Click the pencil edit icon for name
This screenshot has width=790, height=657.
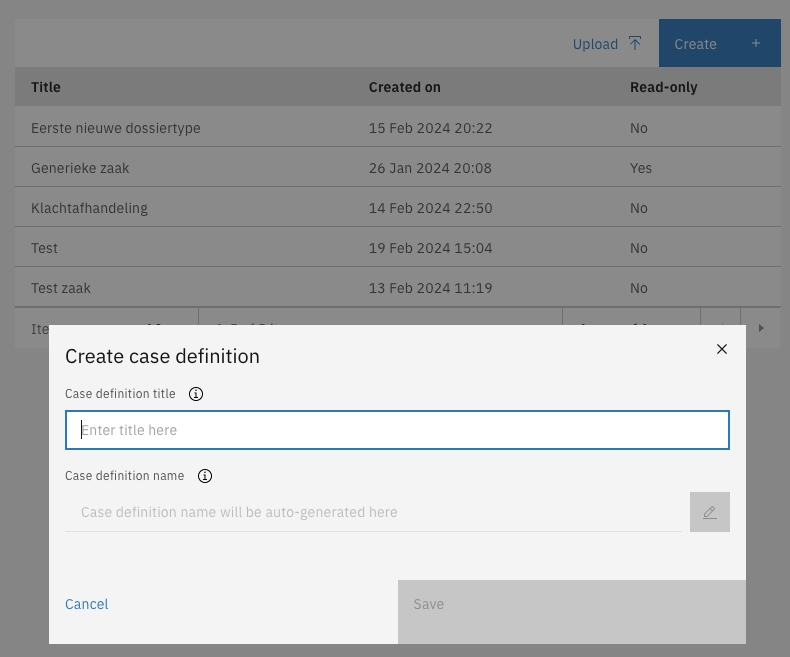coord(710,512)
